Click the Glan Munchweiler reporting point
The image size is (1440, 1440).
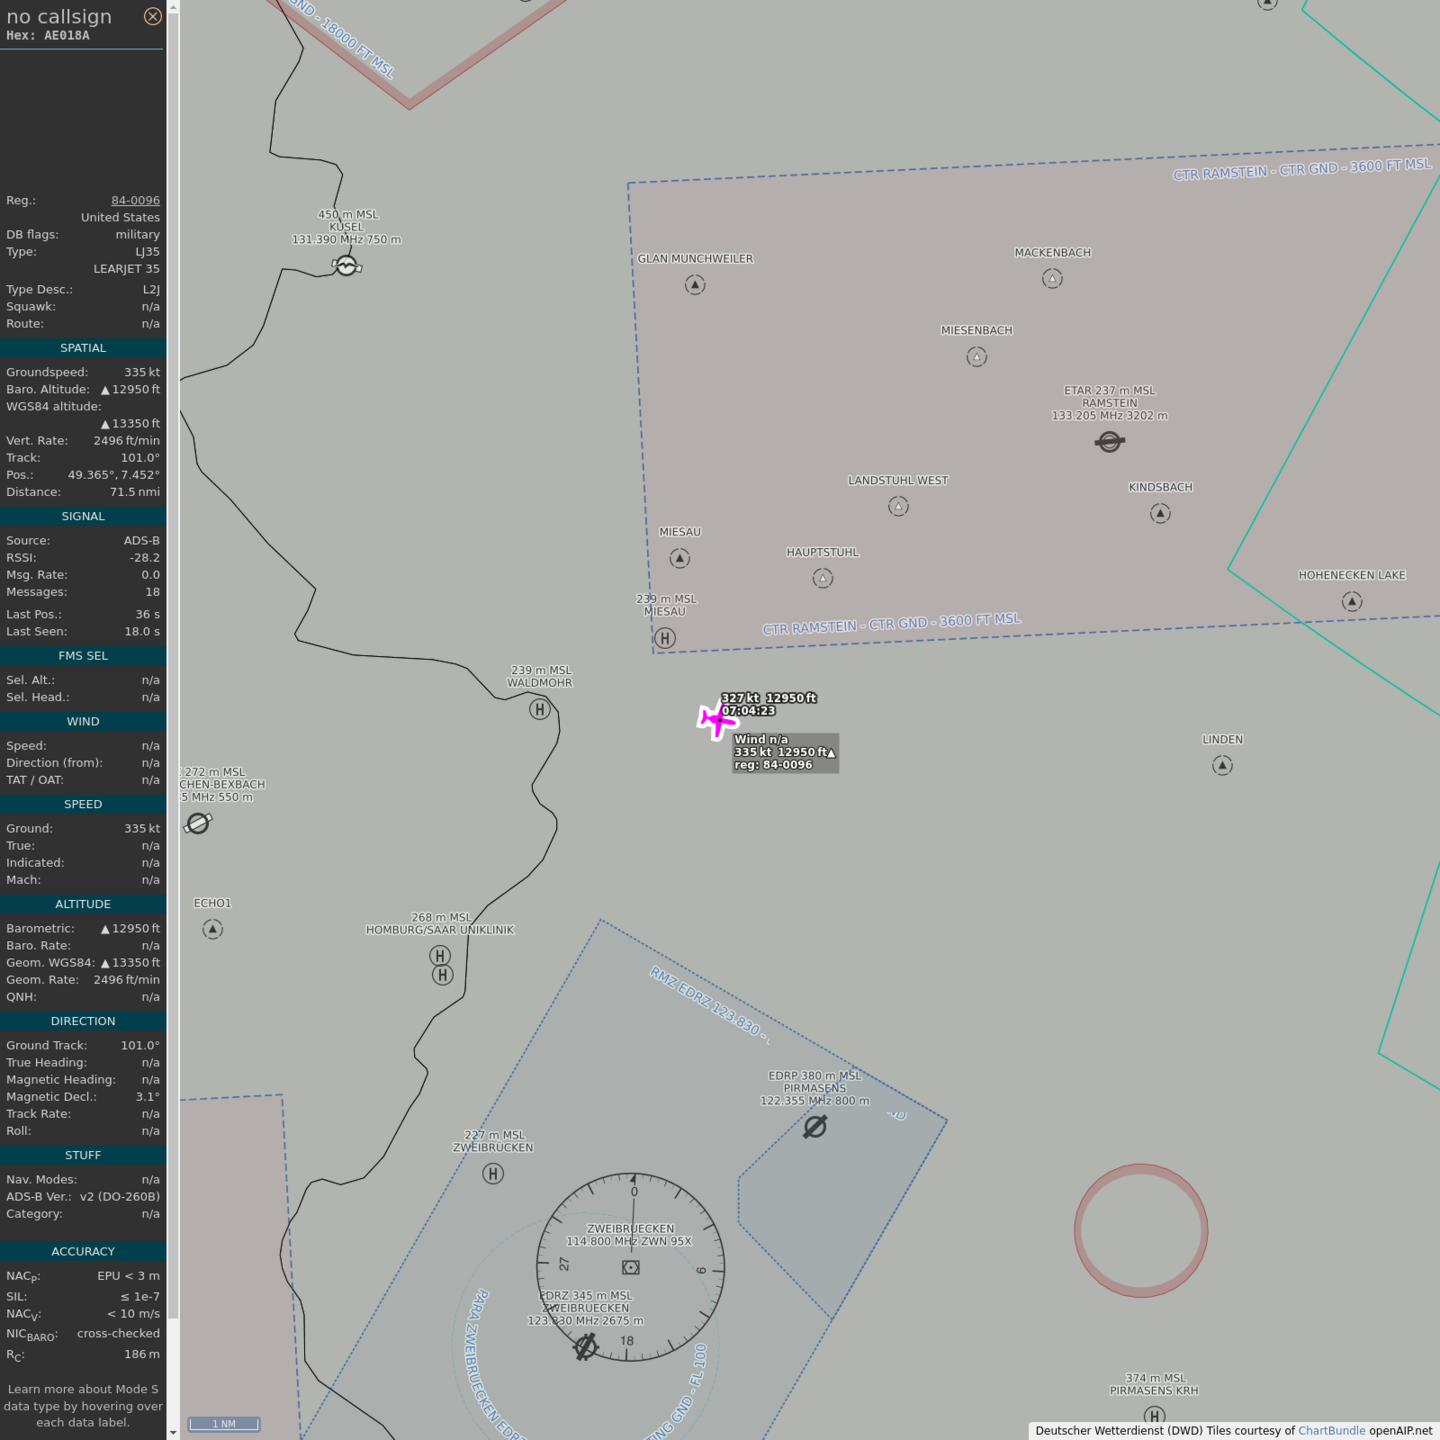coord(695,285)
